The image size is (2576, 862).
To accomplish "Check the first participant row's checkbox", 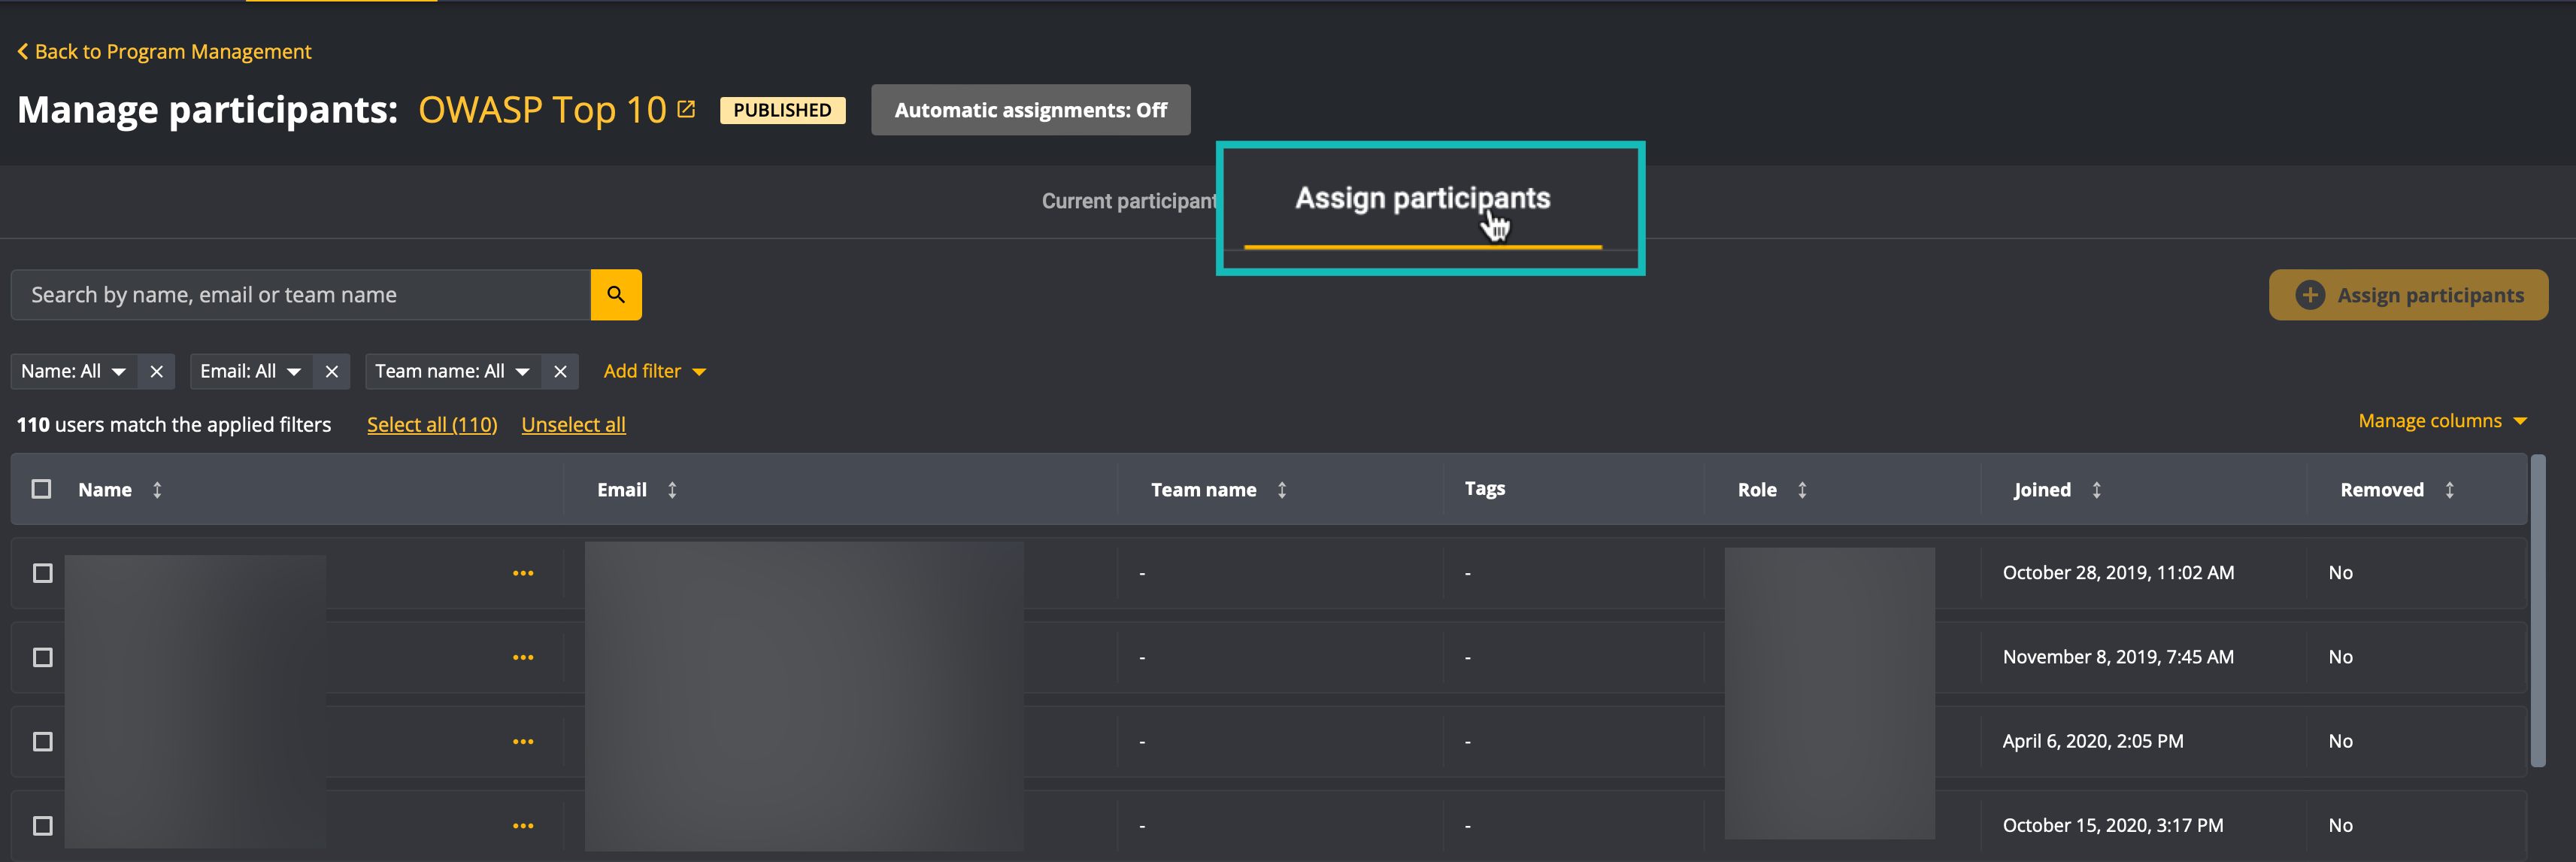I will click(x=41, y=573).
